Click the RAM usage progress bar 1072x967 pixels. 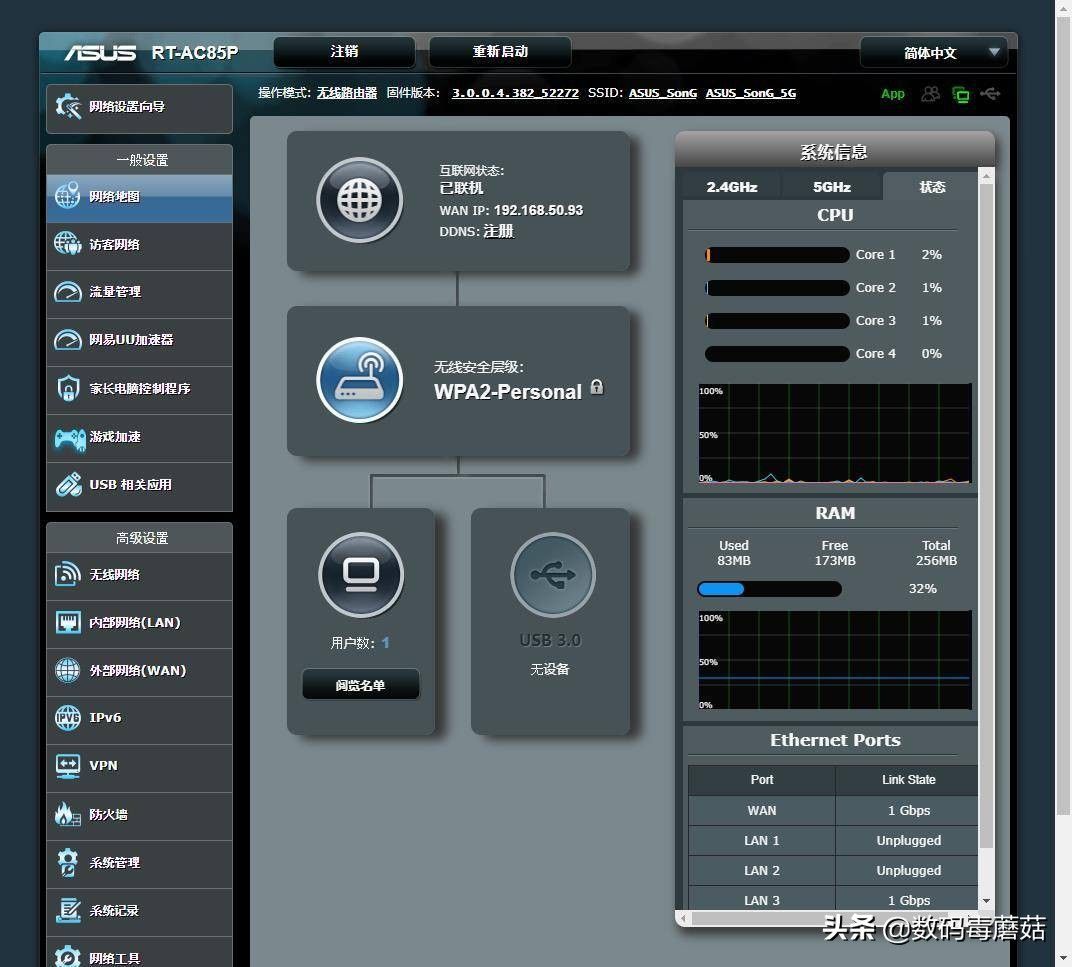pyautogui.click(x=769, y=589)
